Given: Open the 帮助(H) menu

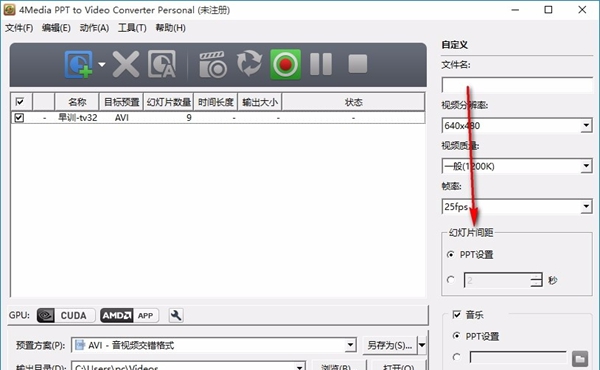Looking at the screenshot, I should pos(170,28).
